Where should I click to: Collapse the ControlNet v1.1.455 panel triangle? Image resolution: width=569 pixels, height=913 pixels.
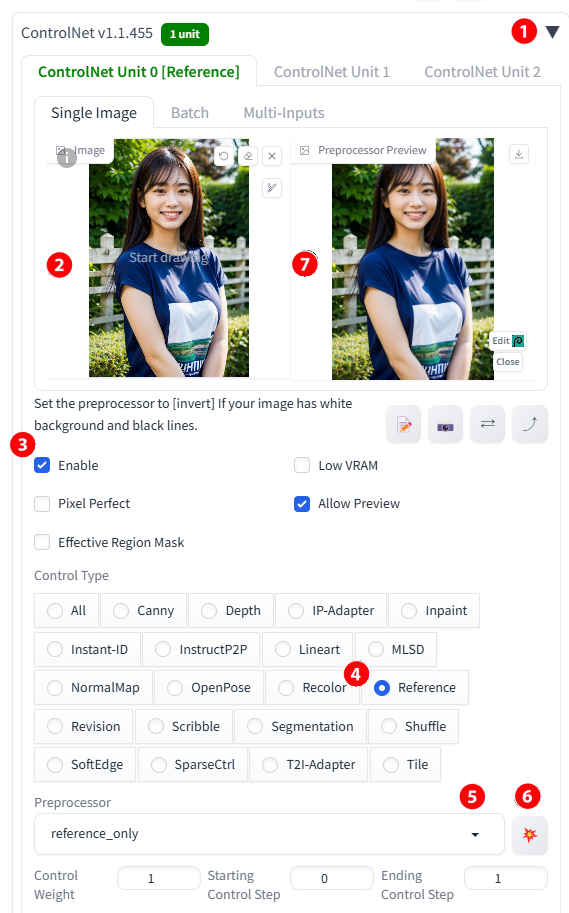[x=552, y=32]
